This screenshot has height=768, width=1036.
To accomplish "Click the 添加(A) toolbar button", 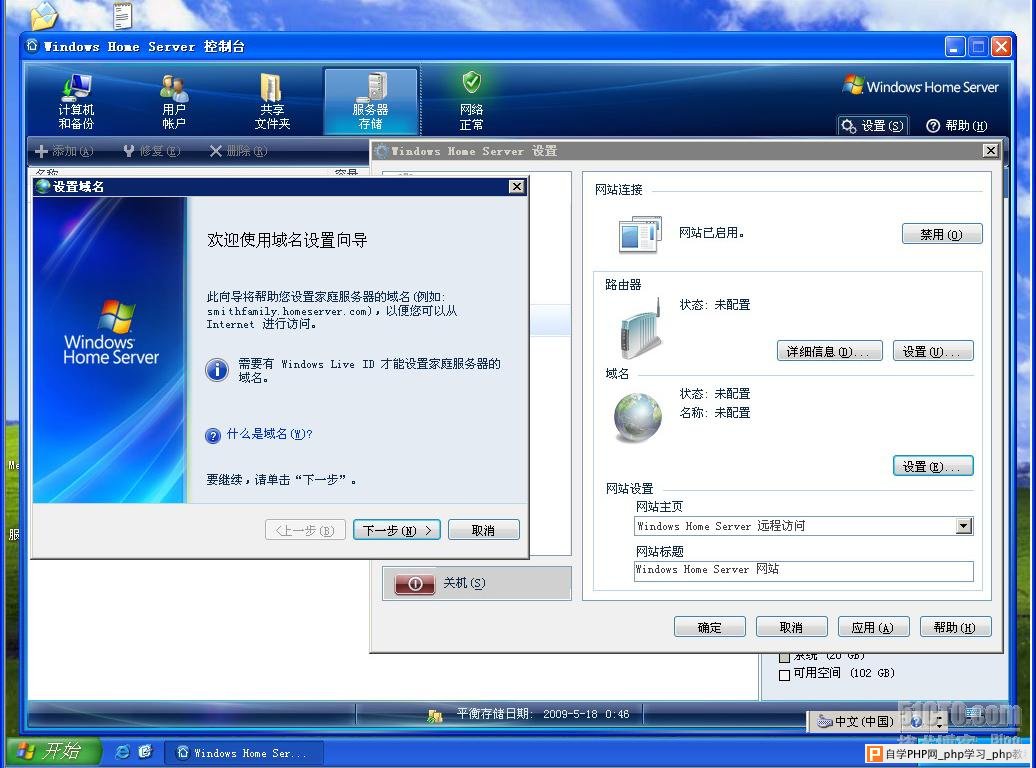I will [64, 151].
